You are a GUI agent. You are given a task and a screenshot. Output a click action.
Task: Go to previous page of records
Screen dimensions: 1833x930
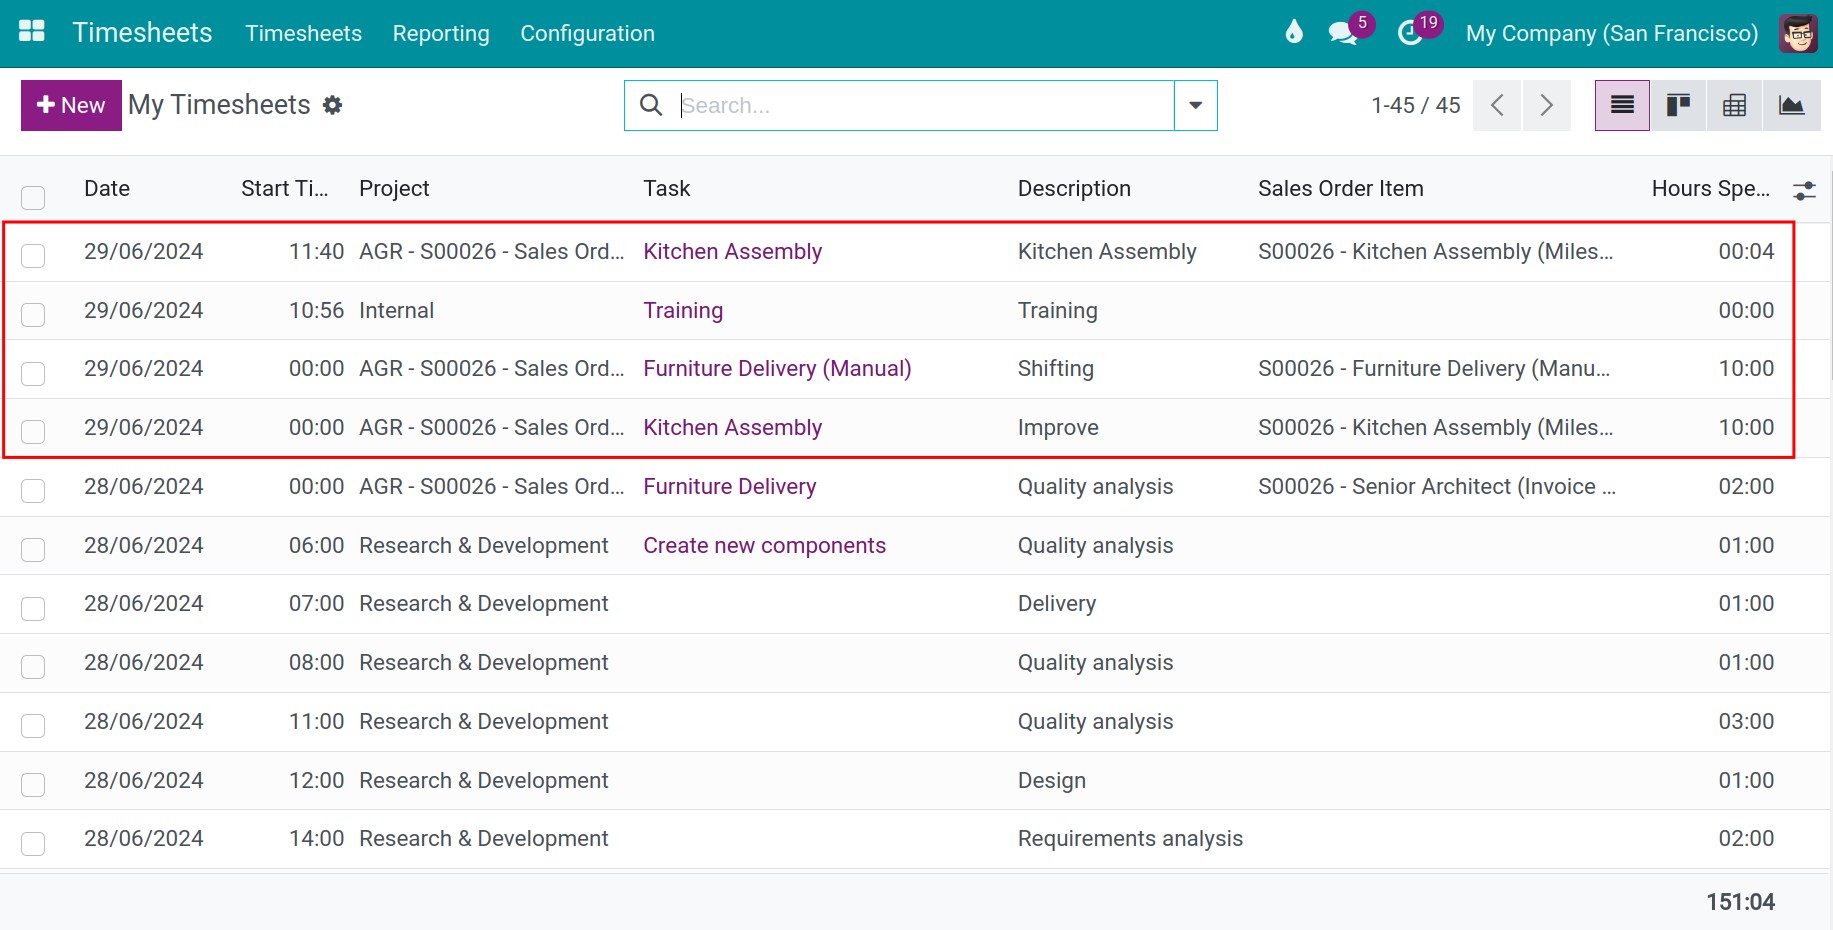pyautogui.click(x=1497, y=105)
